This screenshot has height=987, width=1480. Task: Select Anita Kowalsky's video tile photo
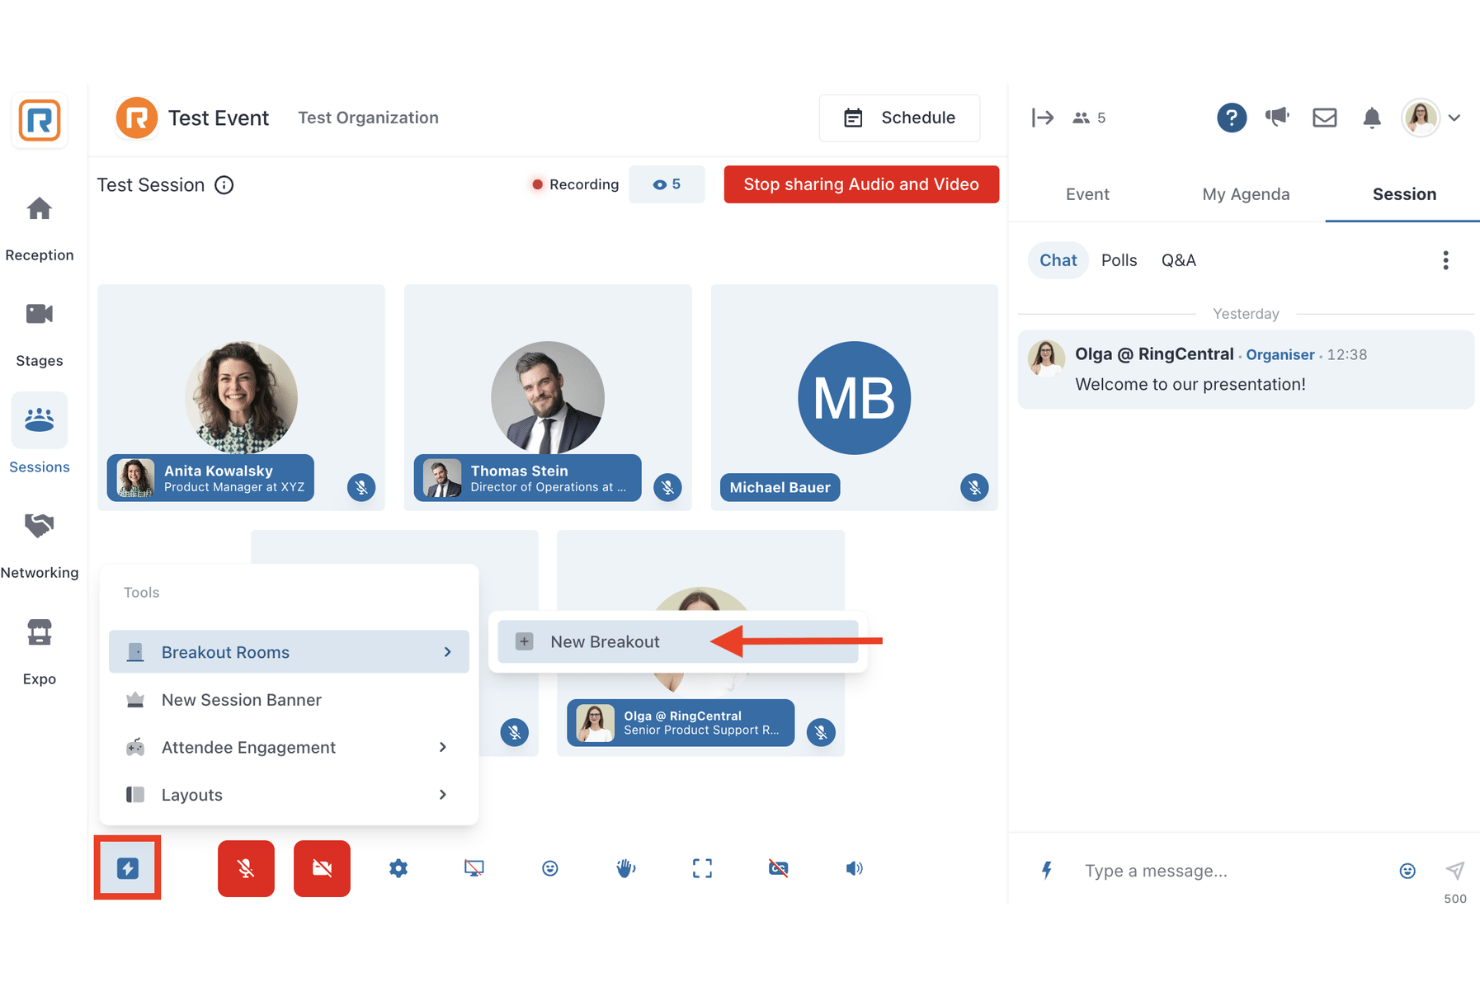click(241, 398)
